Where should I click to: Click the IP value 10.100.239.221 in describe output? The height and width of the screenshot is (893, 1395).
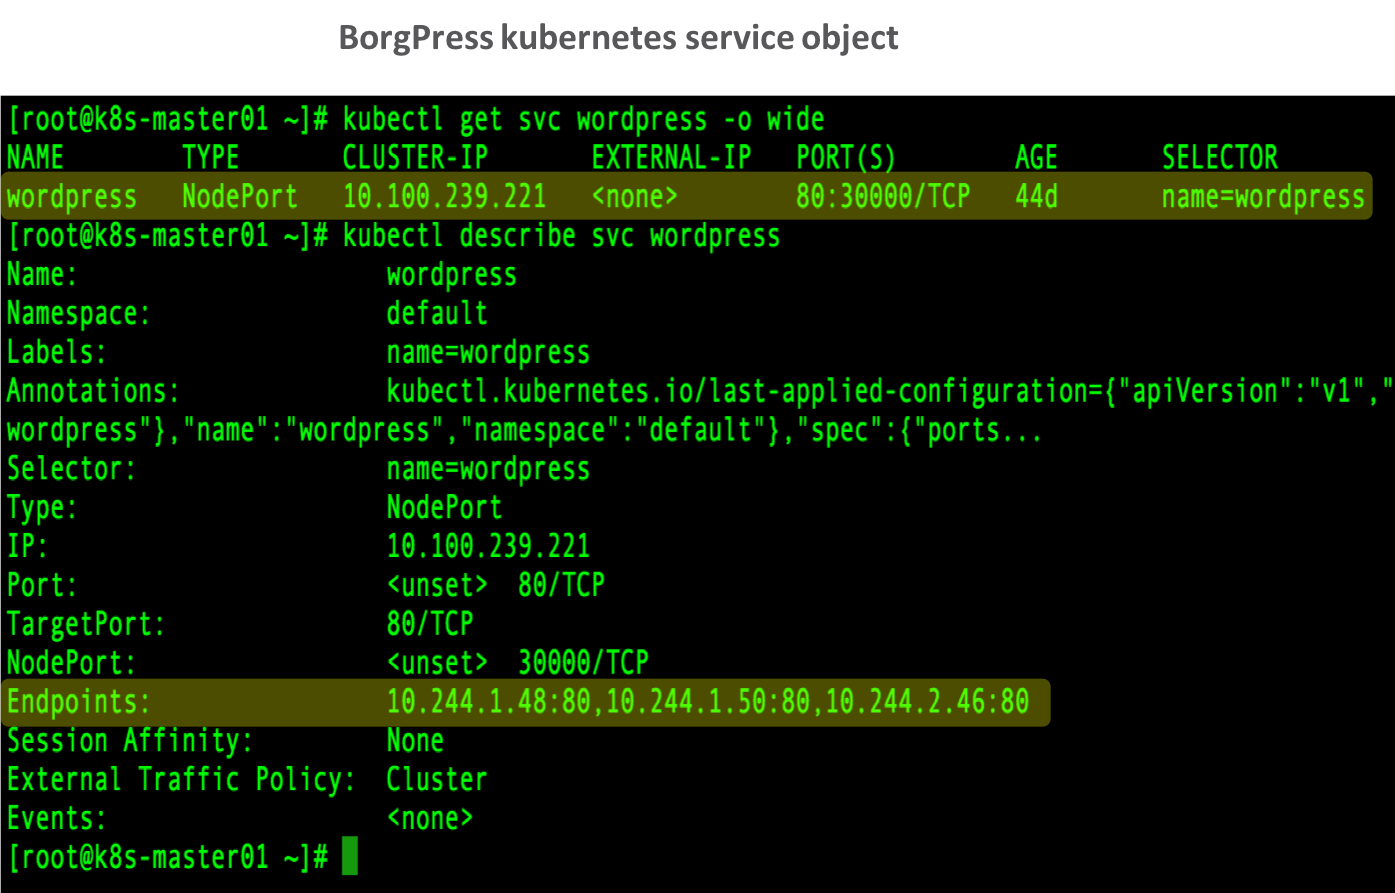(x=488, y=546)
